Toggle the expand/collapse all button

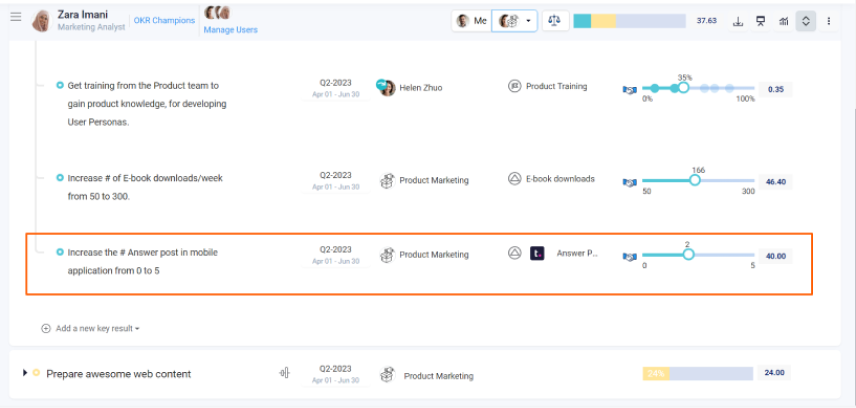[x=806, y=21]
